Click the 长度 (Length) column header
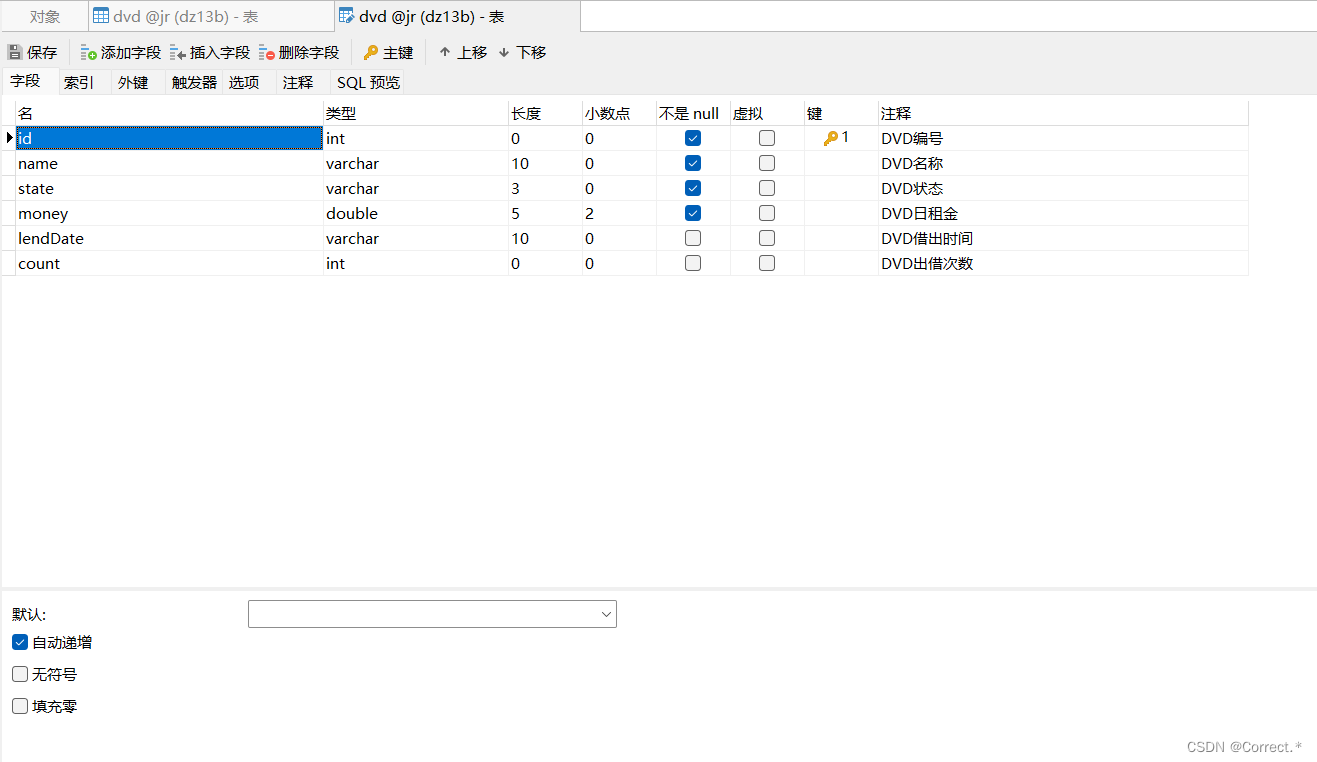The height and width of the screenshot is (762, 1317). [x=545, y=113]
